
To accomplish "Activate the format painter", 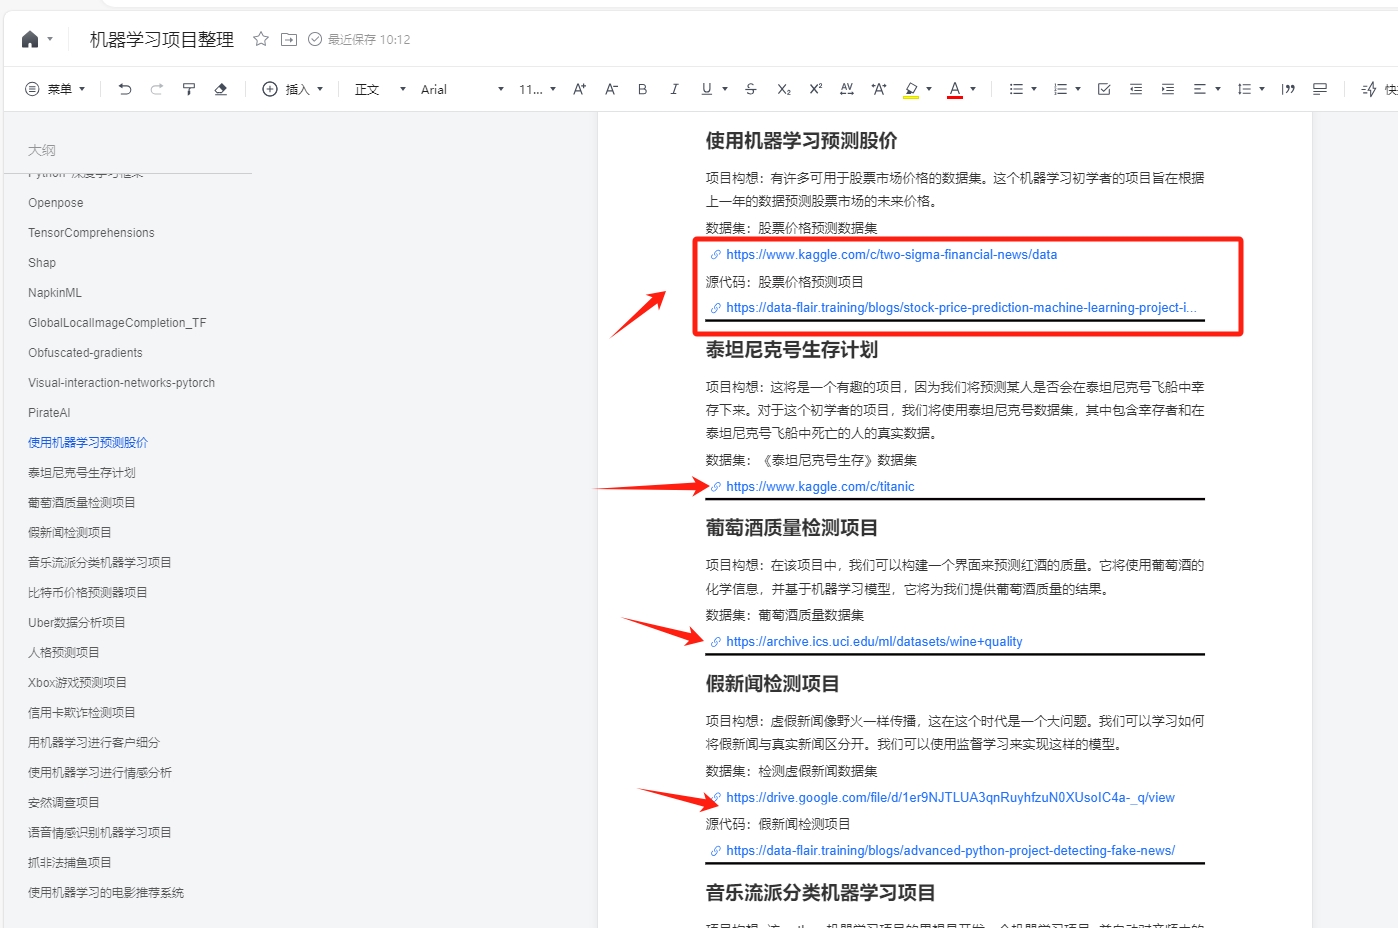I will point(189,89).
